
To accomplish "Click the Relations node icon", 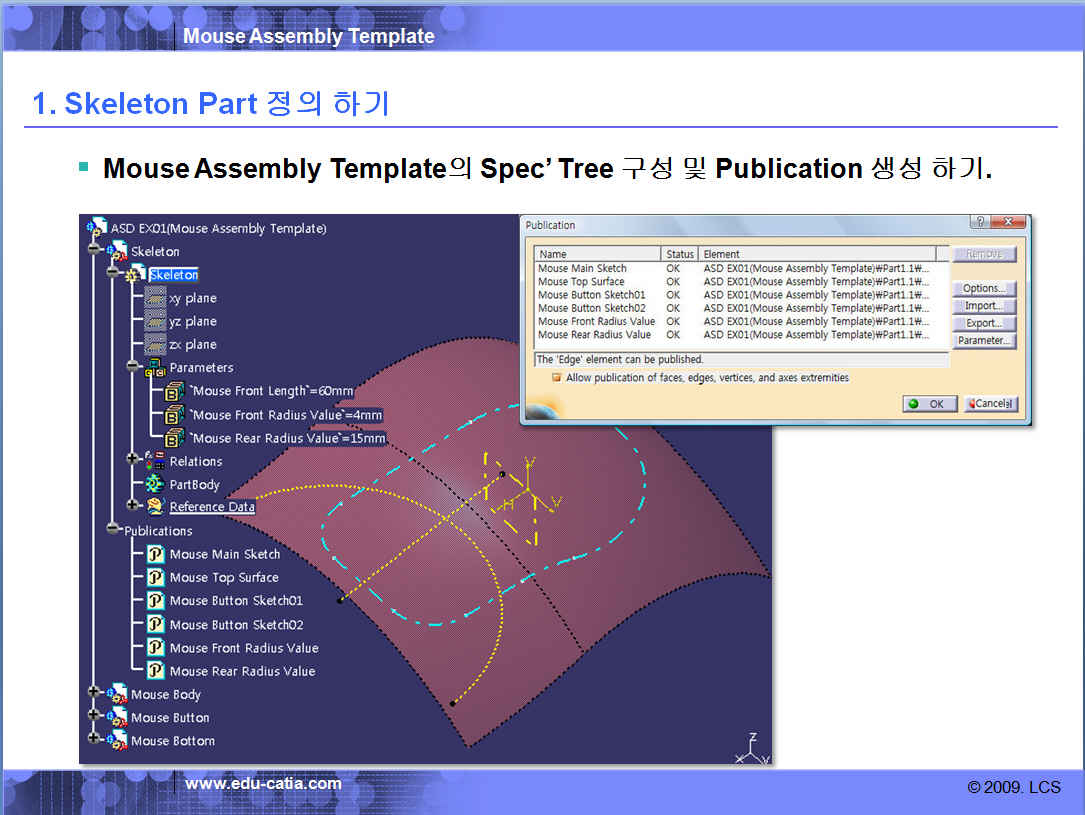I will [155, 461].
